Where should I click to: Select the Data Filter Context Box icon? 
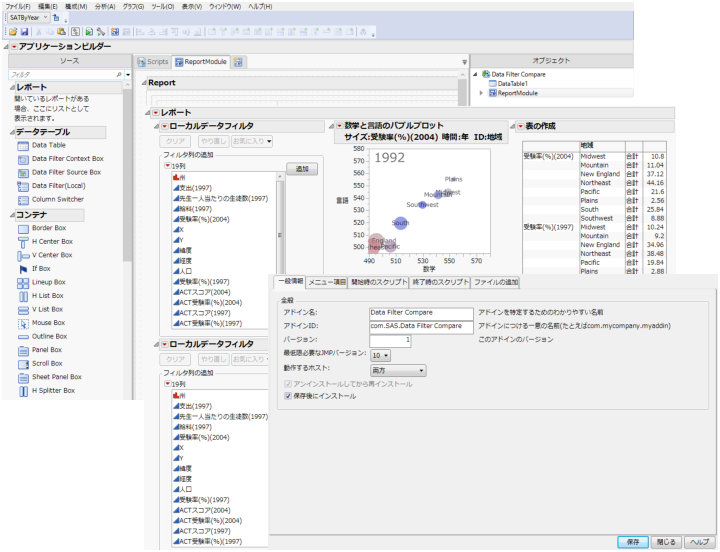click(23, 160)
